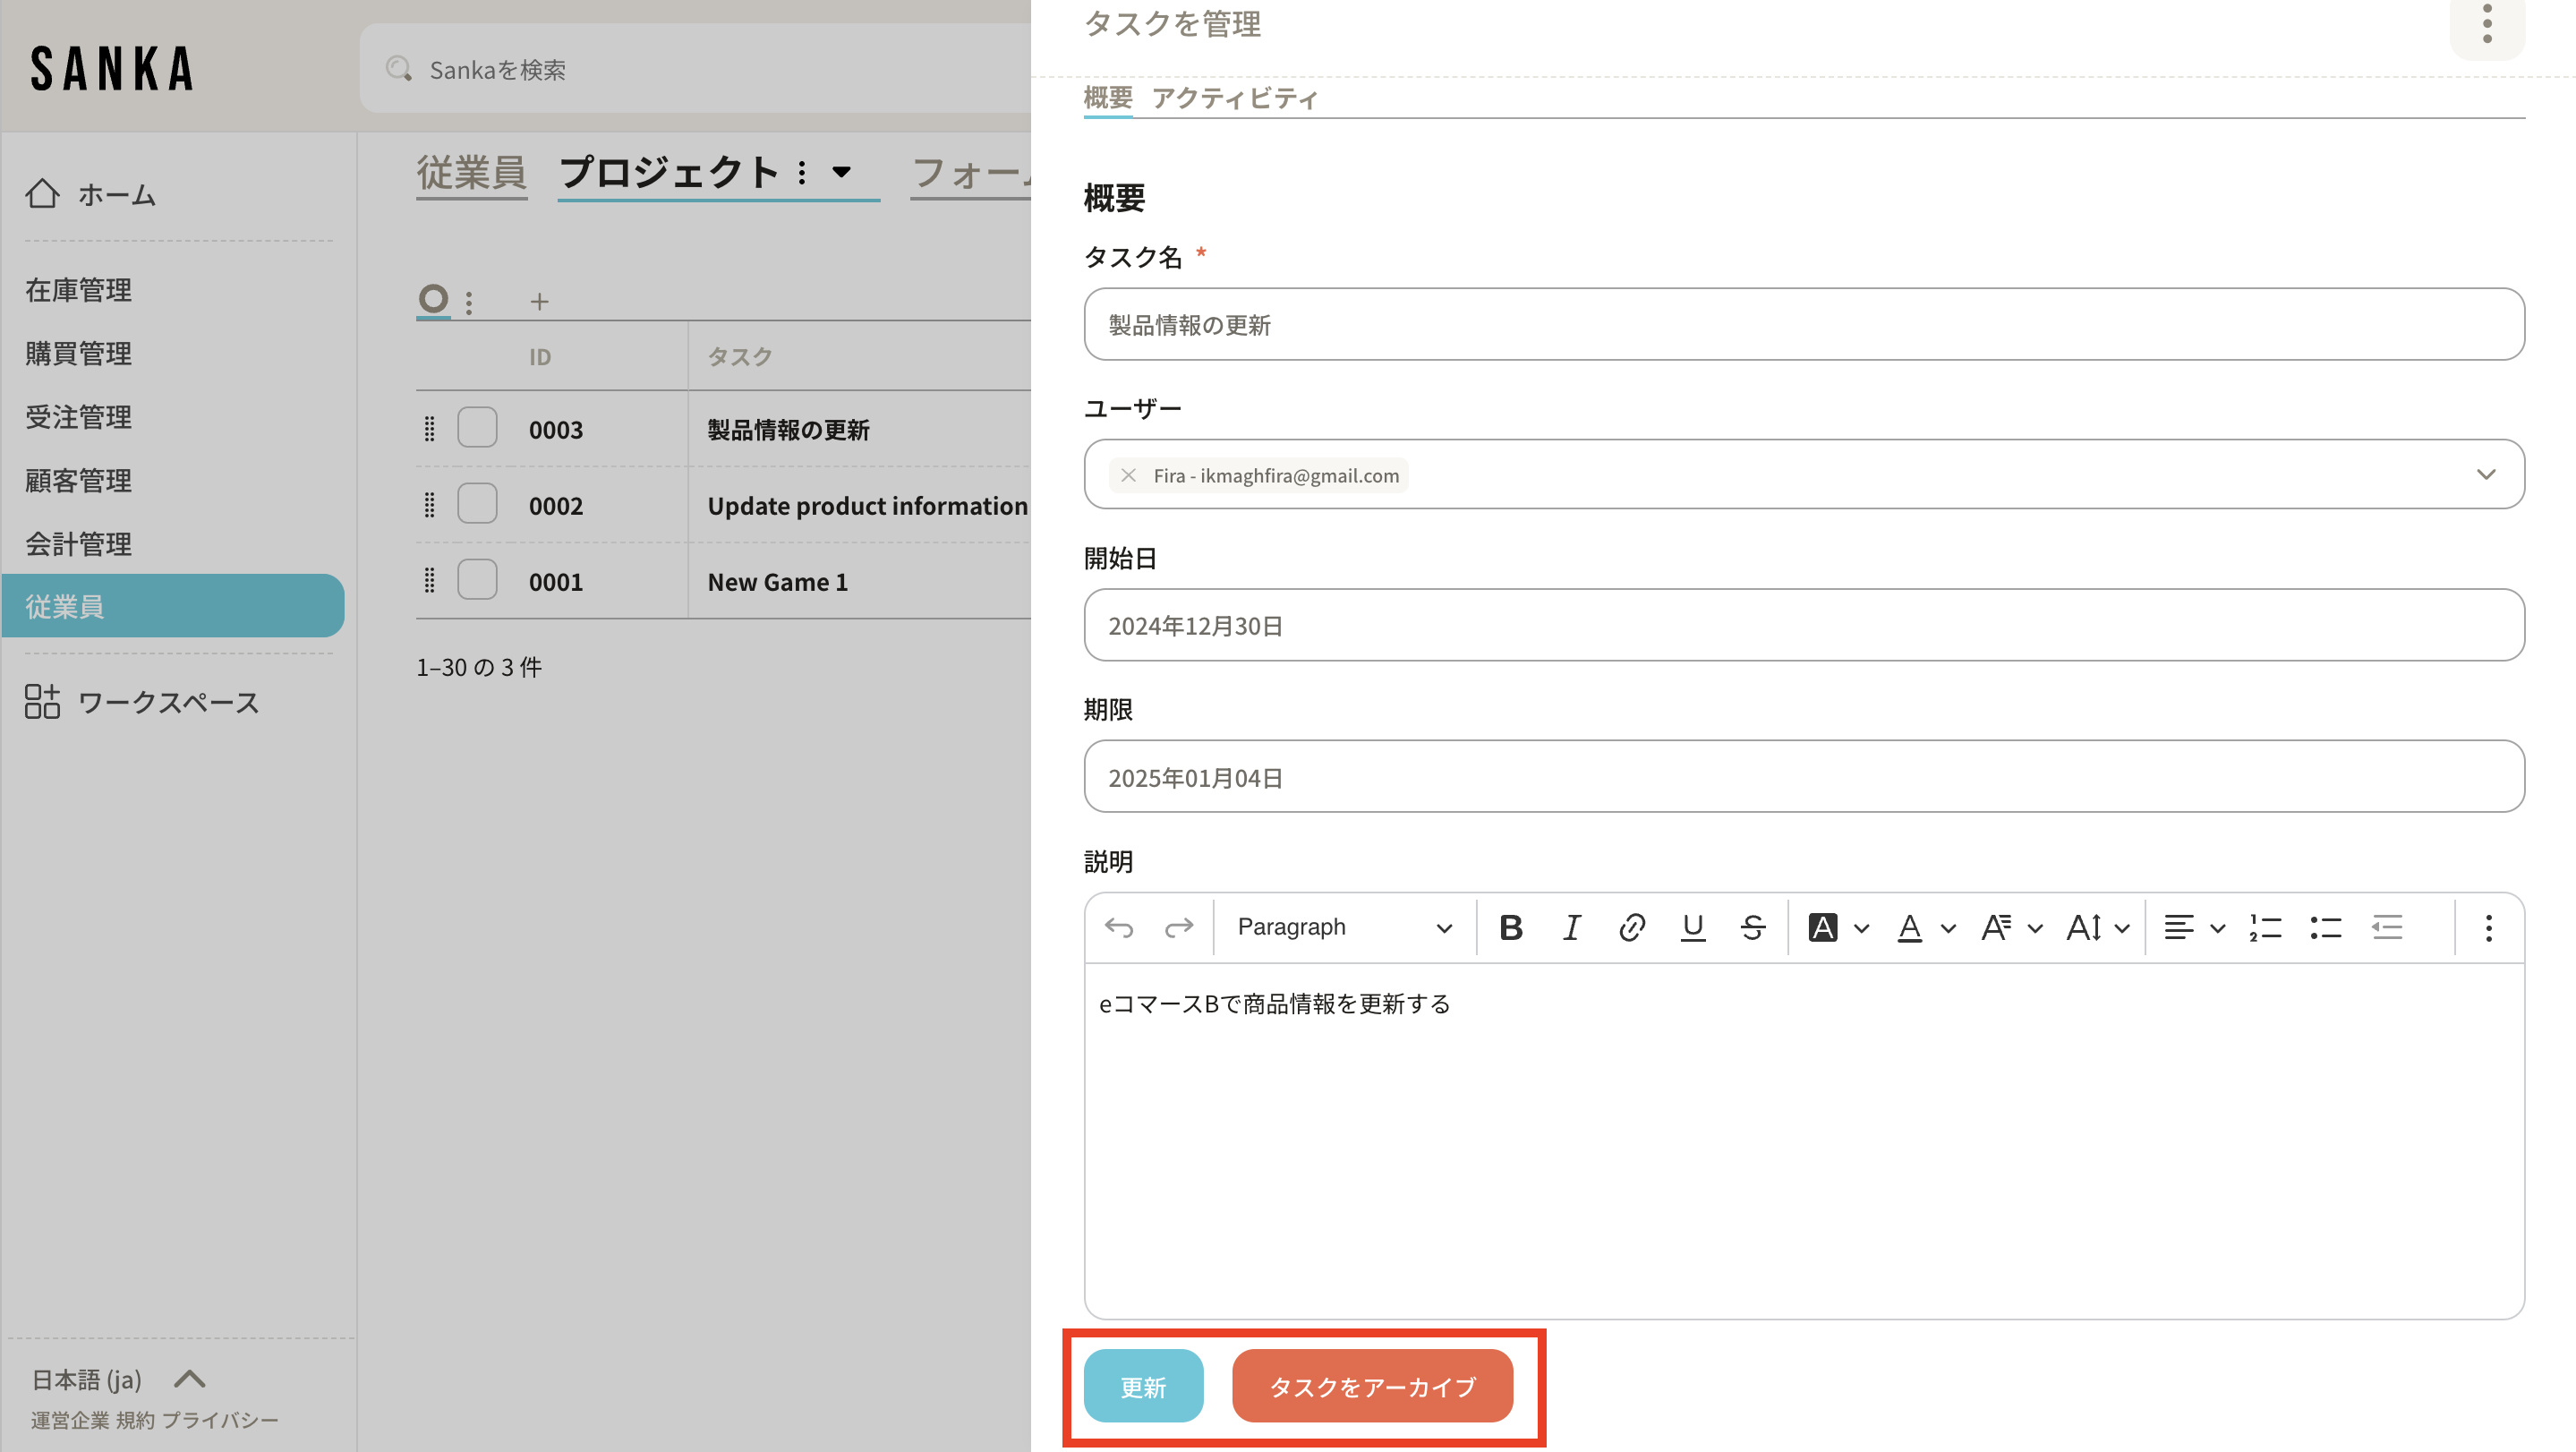
Task: Select the checkbox for task 0002
Action: point(477,504)
